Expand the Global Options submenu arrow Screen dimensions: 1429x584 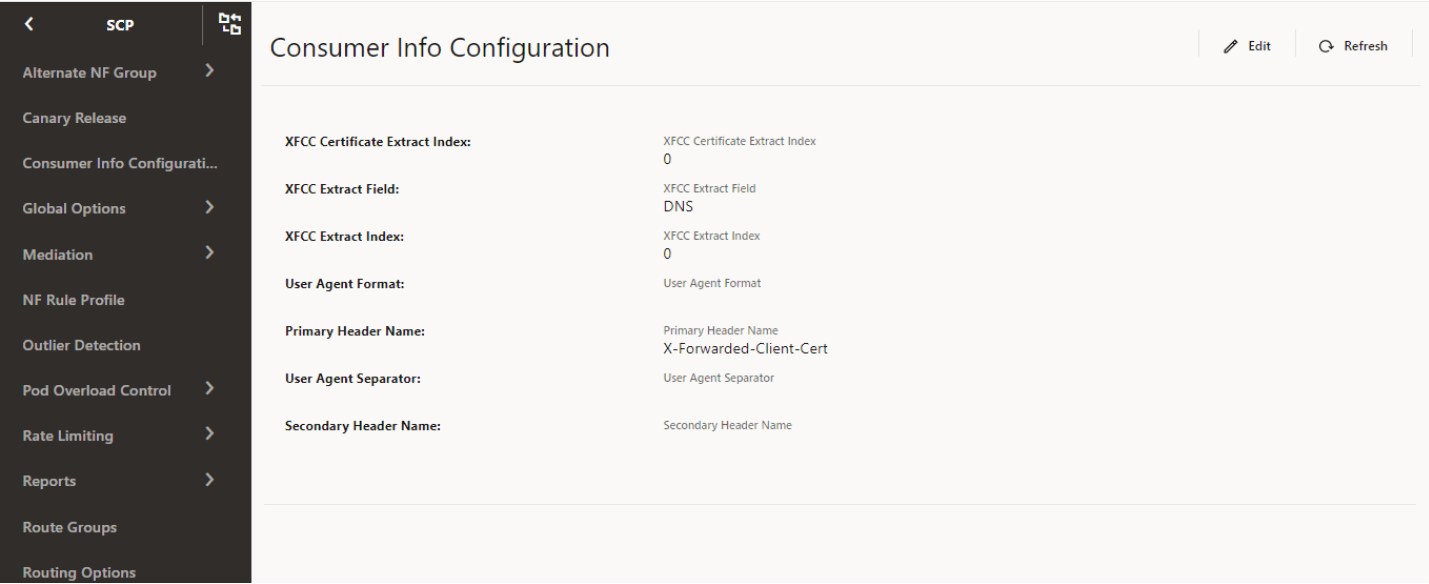209,208
